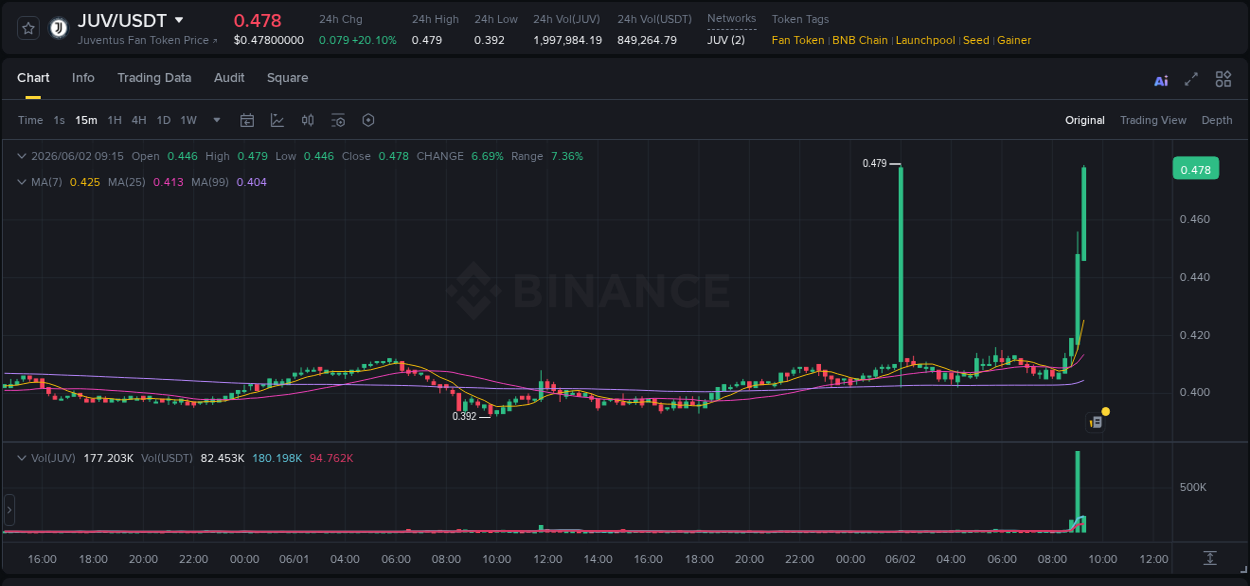Open Networks JUV (2) details
This screenshot has height=586, width=1250.
point(725,40)
